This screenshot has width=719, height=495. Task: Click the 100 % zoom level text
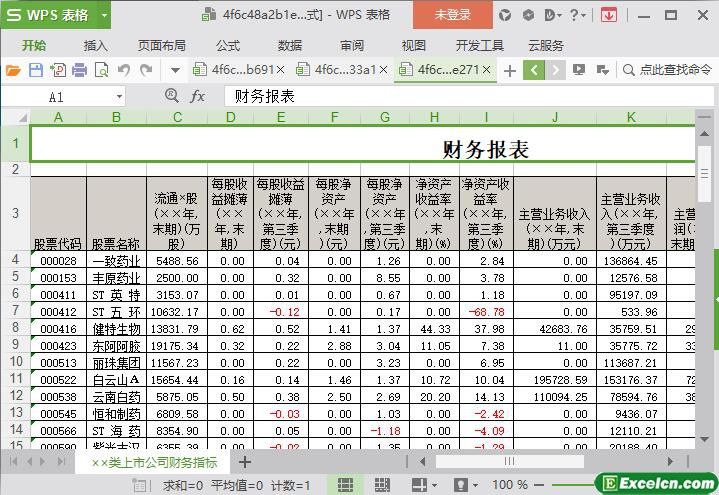click(x=510, y=485)
